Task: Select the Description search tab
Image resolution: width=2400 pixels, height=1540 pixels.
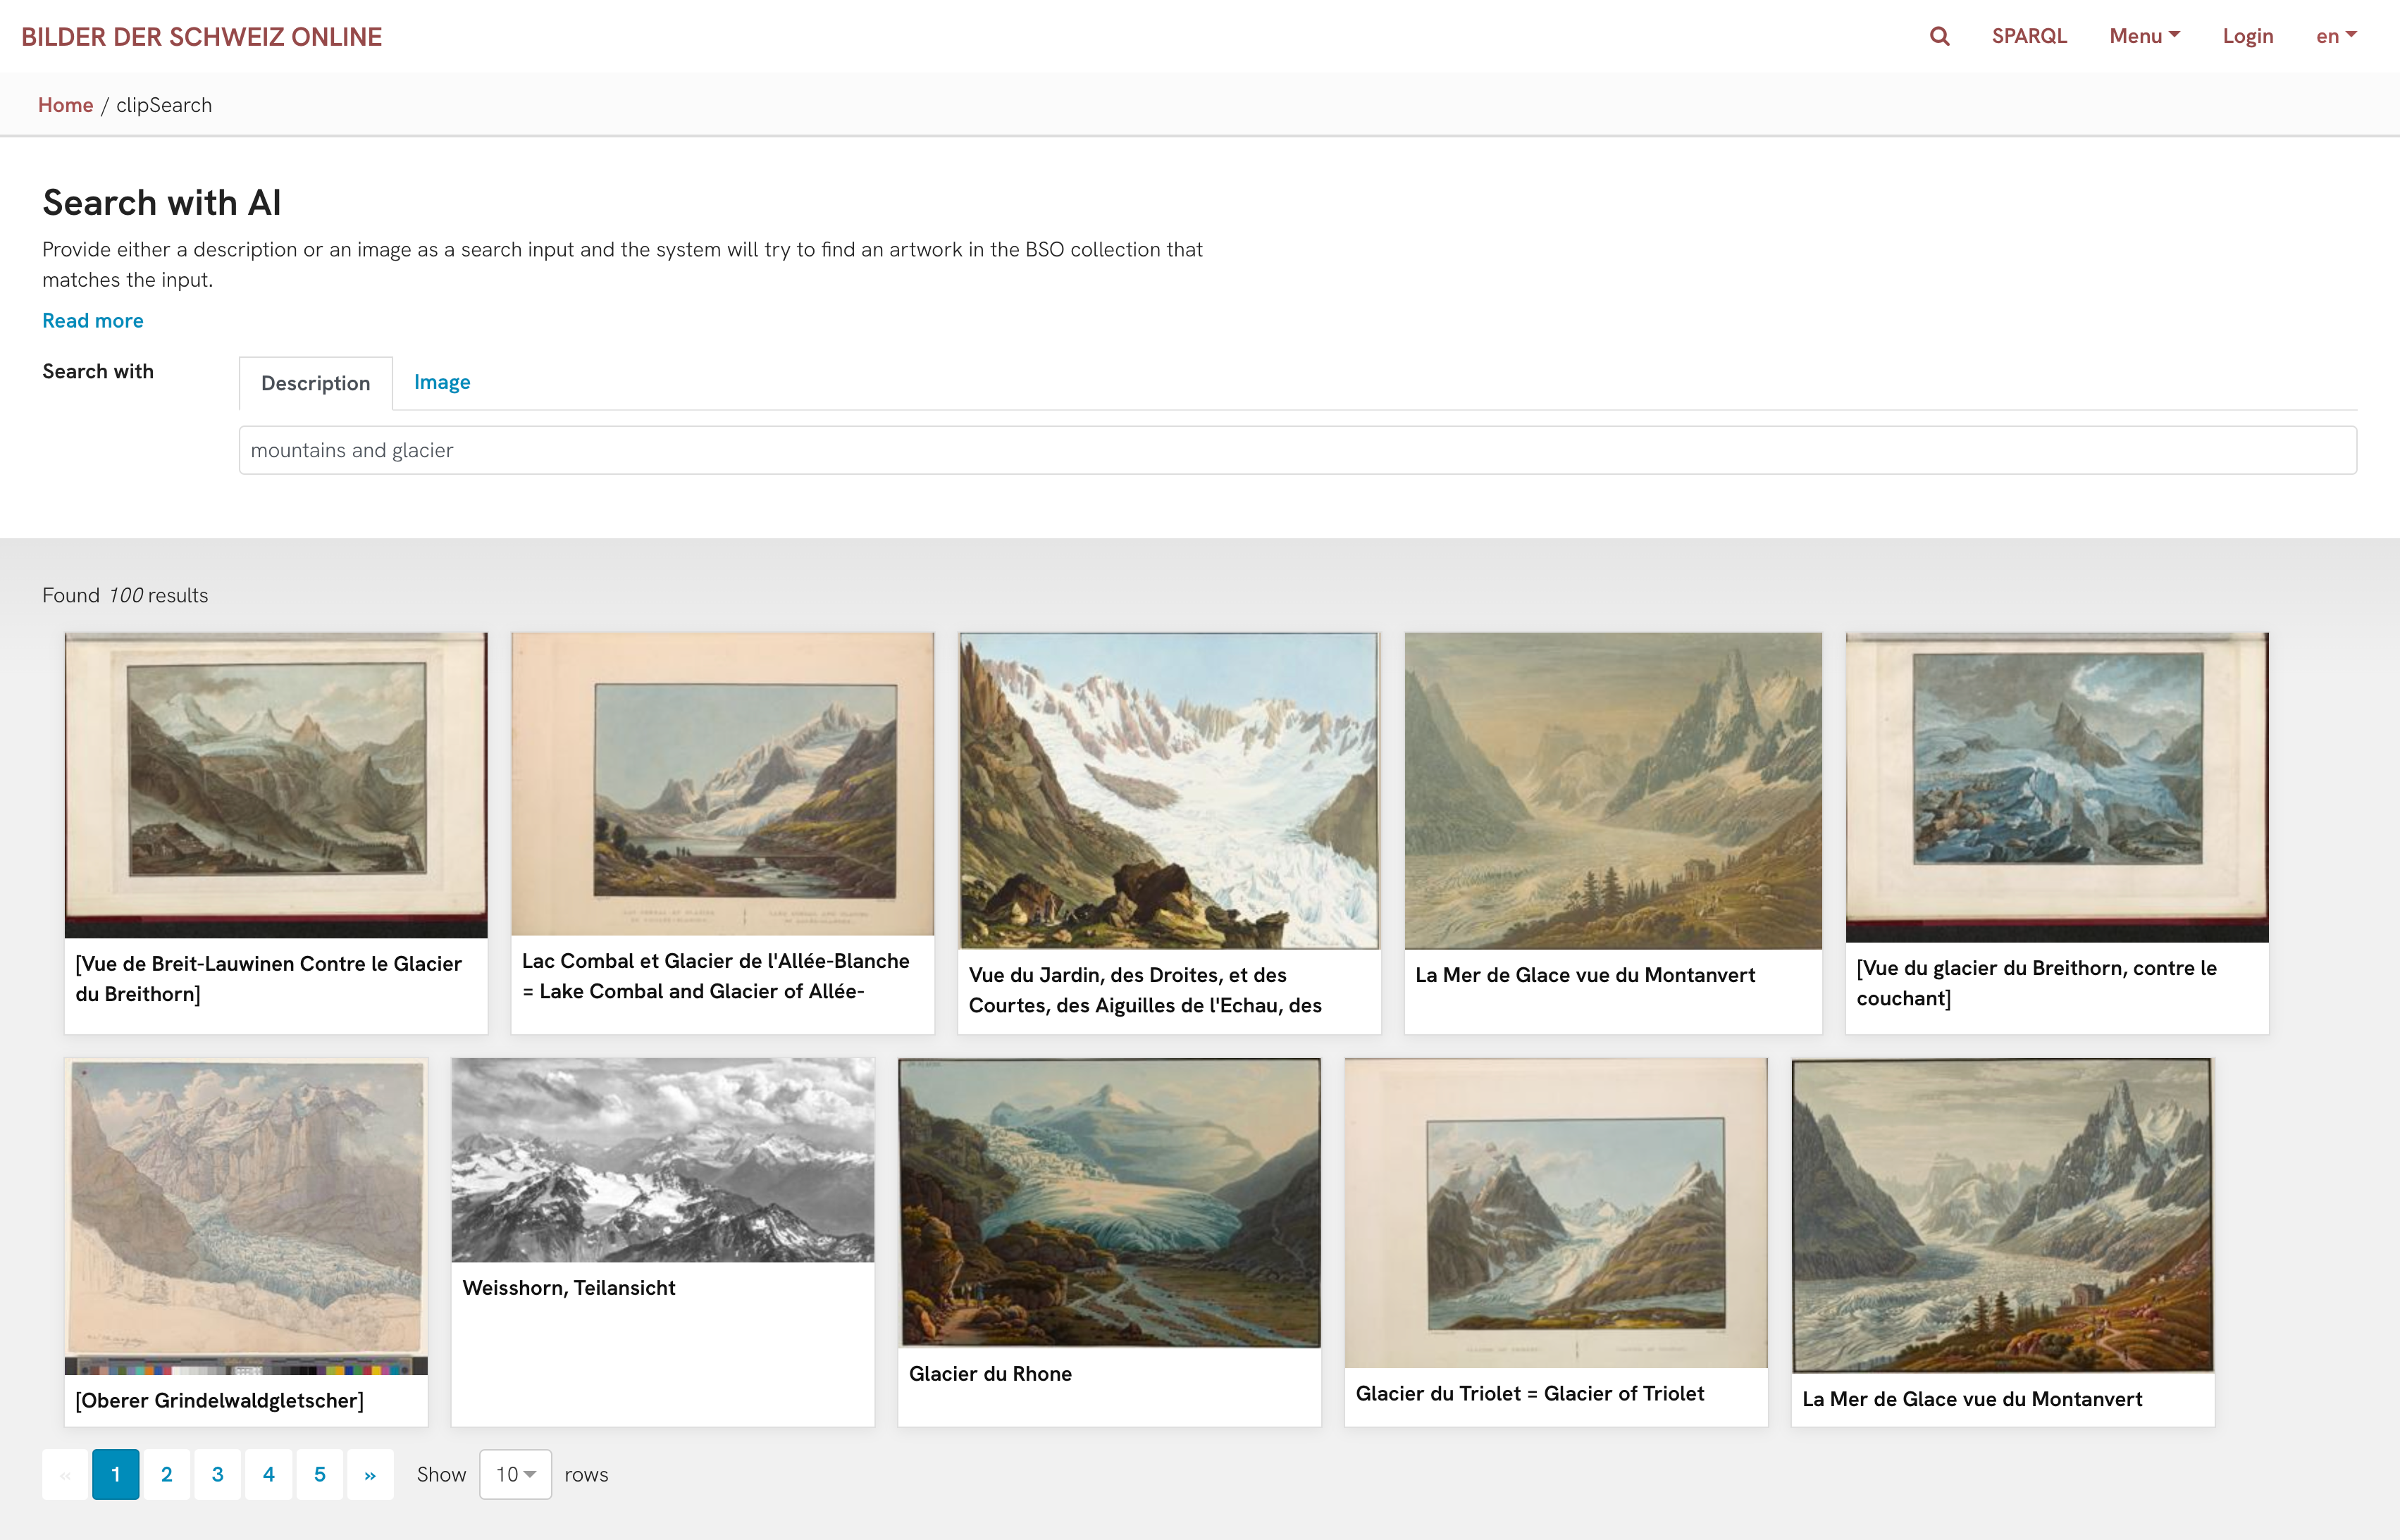Action: pos(315,383)
